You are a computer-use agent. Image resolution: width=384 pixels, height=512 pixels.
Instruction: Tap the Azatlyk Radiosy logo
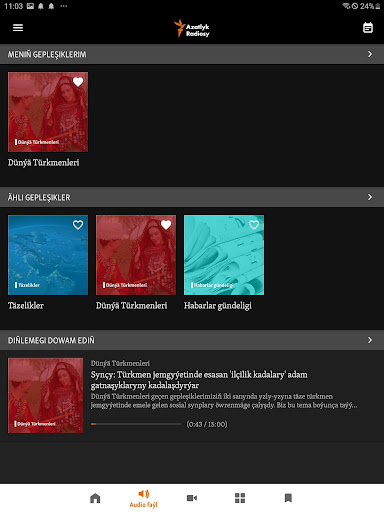192,28
